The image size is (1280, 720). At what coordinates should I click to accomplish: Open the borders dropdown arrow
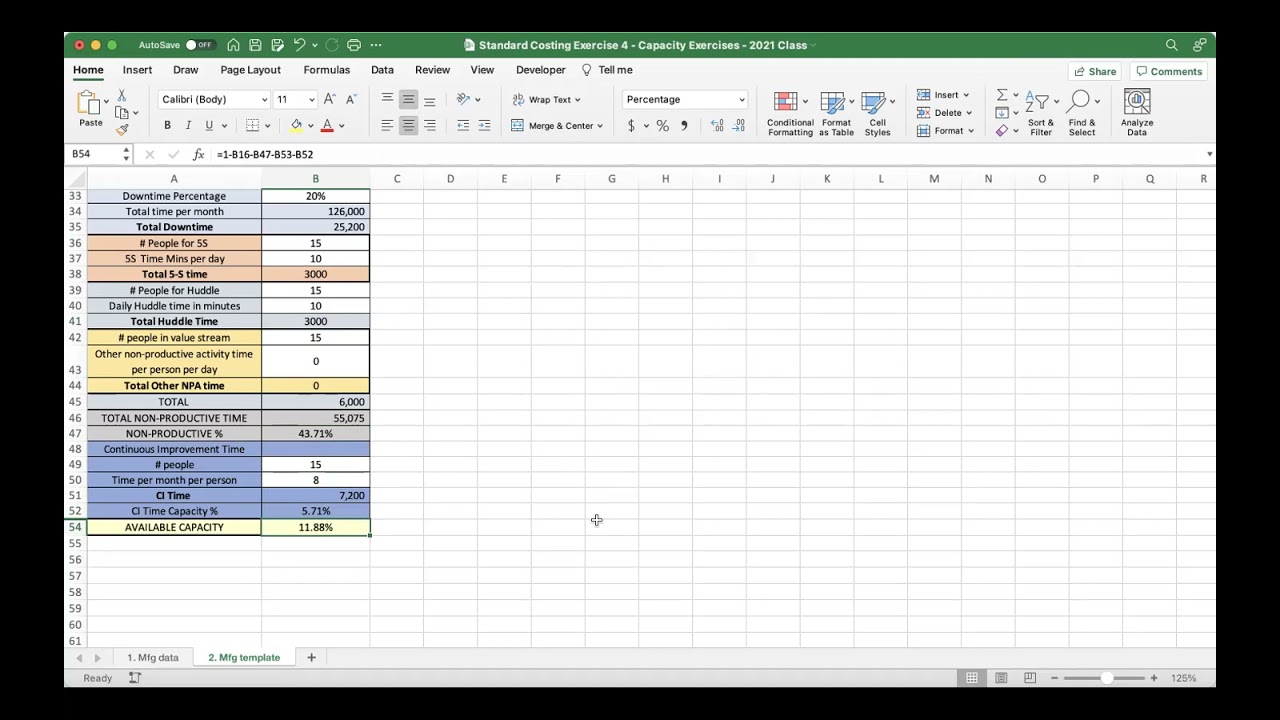(x=267, y=126)
